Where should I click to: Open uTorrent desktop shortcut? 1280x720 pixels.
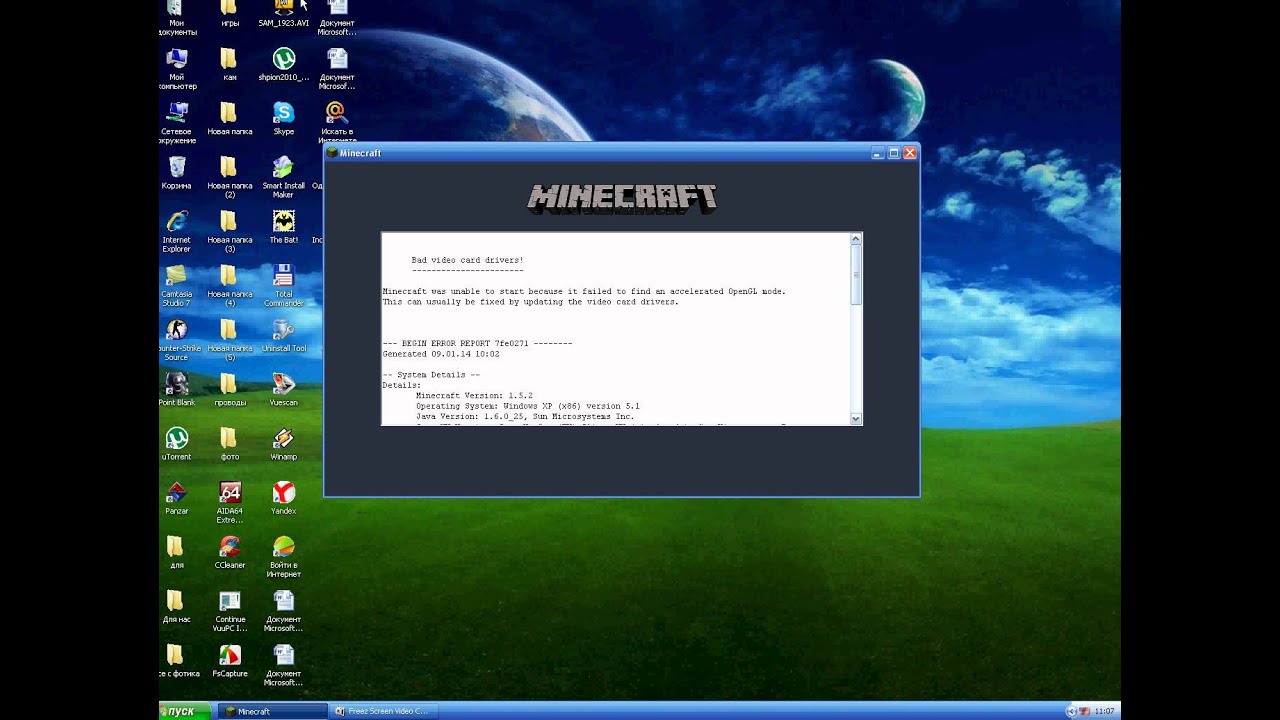coord(177,444)
